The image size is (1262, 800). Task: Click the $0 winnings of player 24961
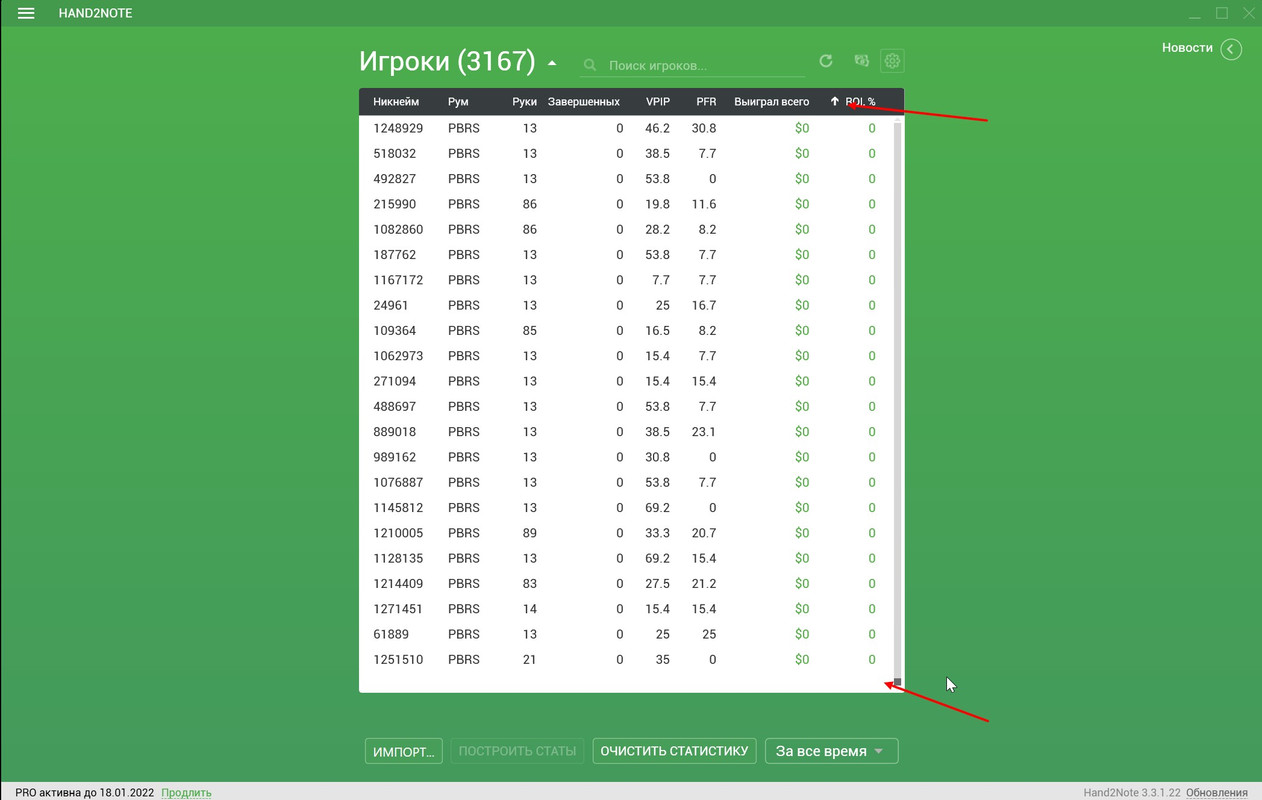point(802,305)
